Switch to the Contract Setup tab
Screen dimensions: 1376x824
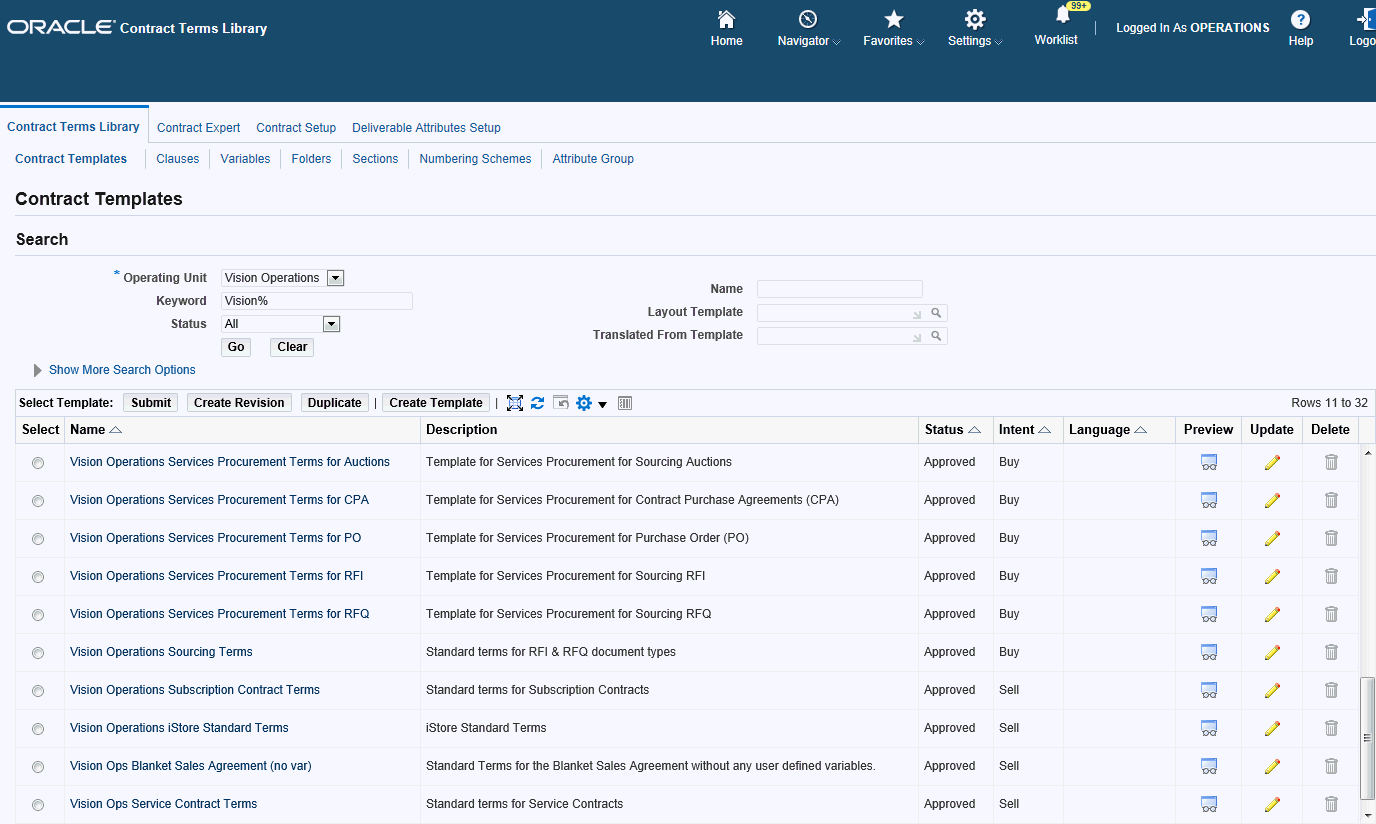pos(296,128)
